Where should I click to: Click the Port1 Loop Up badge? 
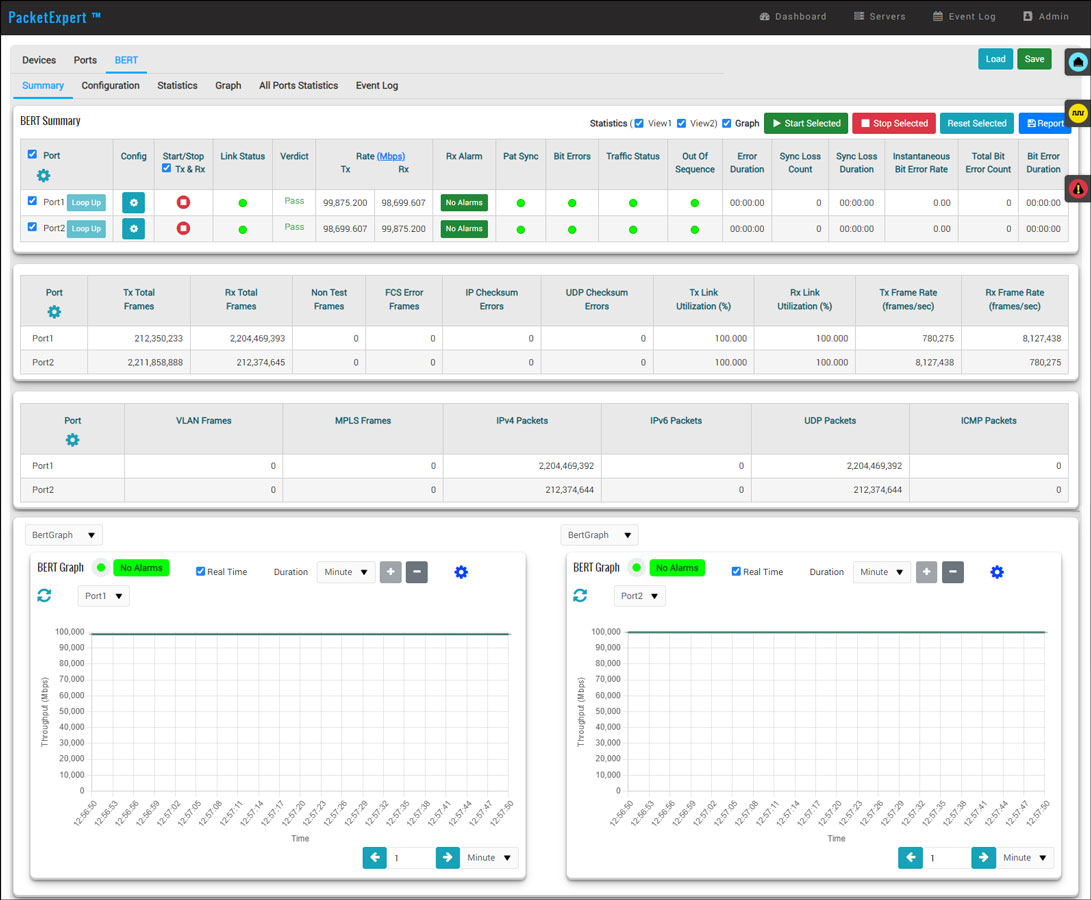coord(86,203)
